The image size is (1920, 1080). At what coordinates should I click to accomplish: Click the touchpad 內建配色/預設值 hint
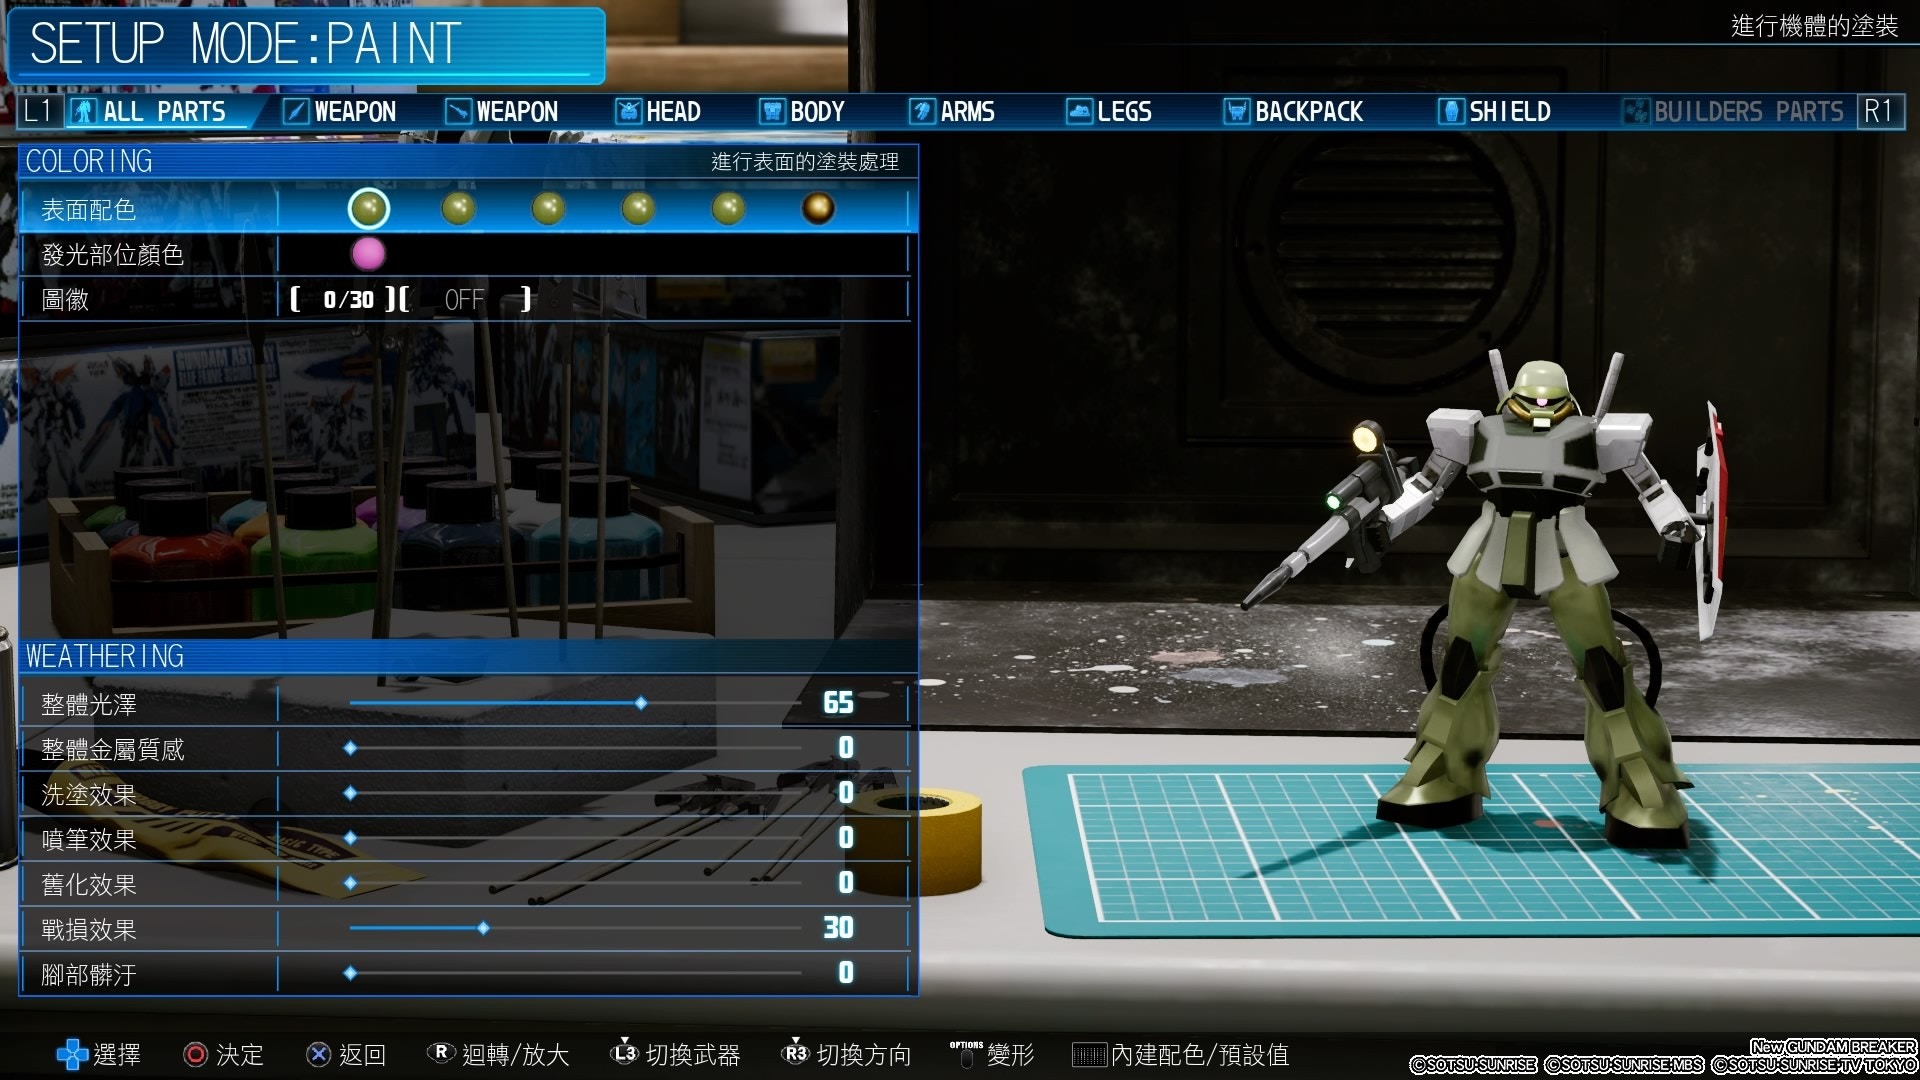(x=1181, y=1054)
